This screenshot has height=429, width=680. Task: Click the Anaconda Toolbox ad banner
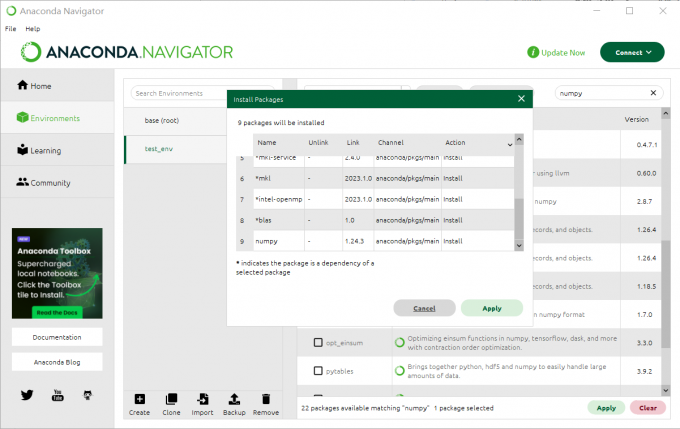pos(57,273)
